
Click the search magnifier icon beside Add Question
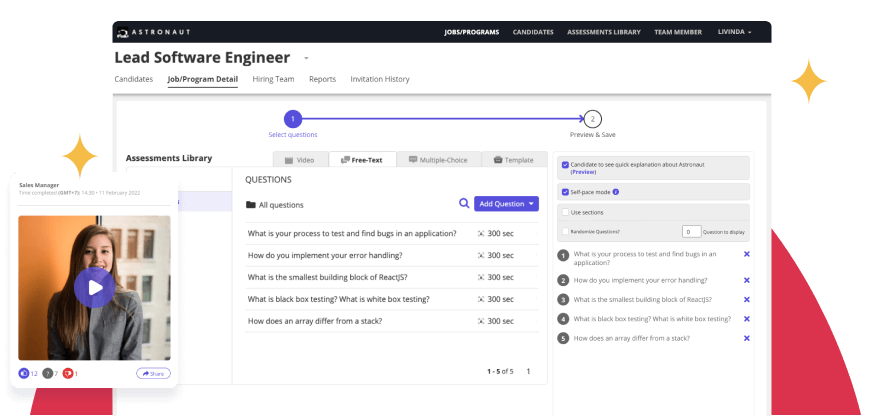coord(464,204)
